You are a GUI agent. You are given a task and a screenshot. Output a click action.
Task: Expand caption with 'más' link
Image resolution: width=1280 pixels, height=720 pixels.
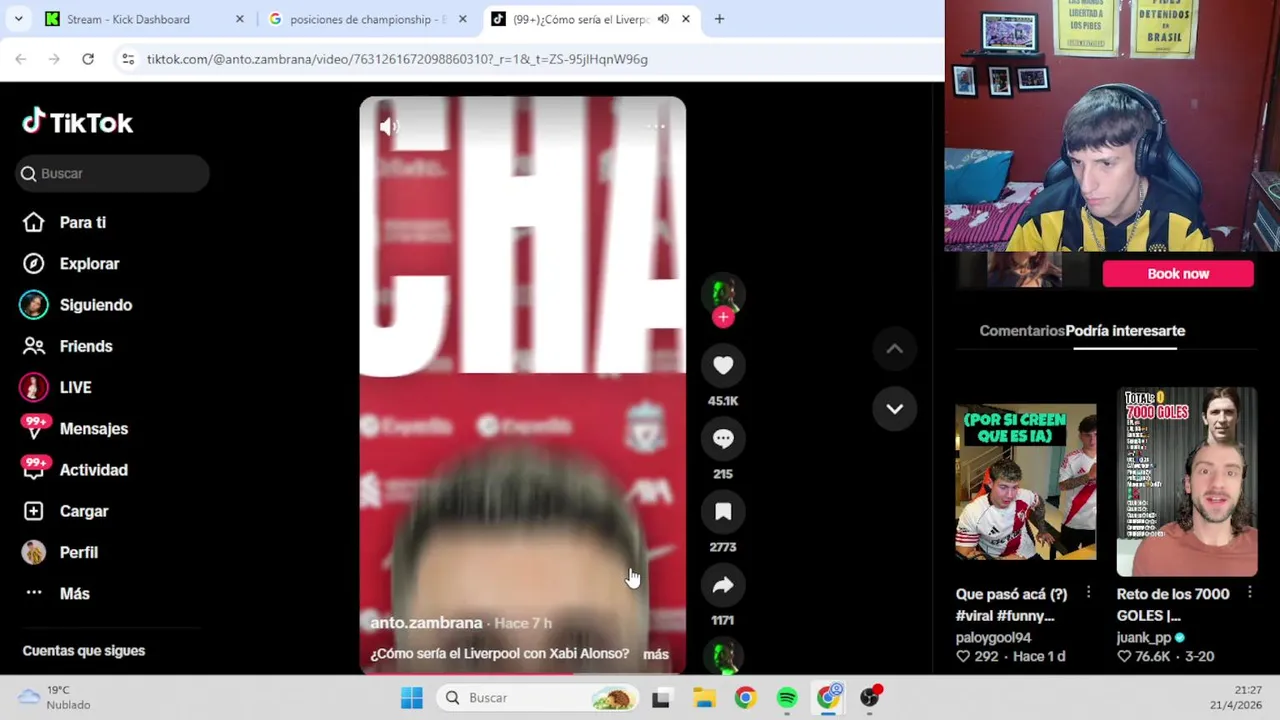point(656,654)
